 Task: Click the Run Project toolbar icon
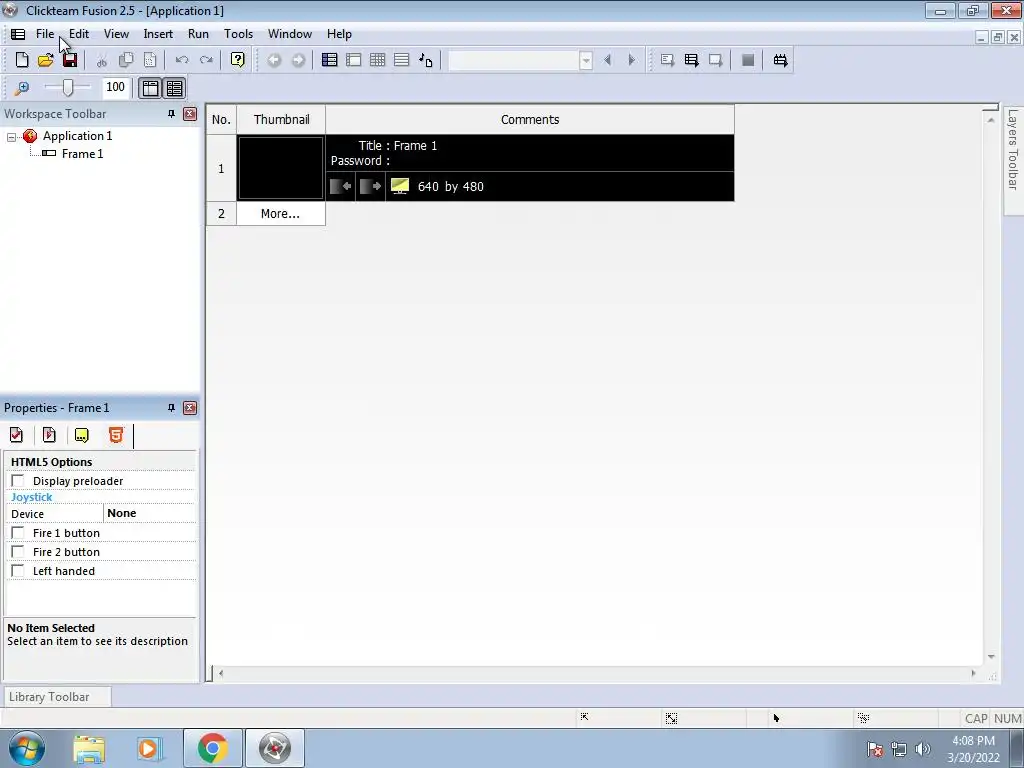[x=667, y=60]
